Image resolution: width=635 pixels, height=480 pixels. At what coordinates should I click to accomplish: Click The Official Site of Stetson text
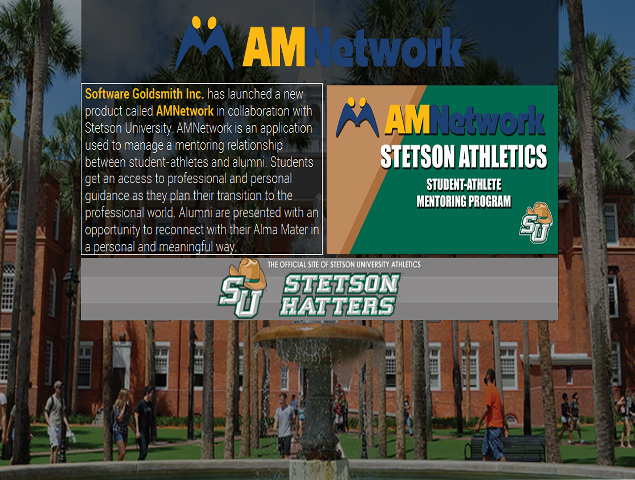[x=343, y=264]
